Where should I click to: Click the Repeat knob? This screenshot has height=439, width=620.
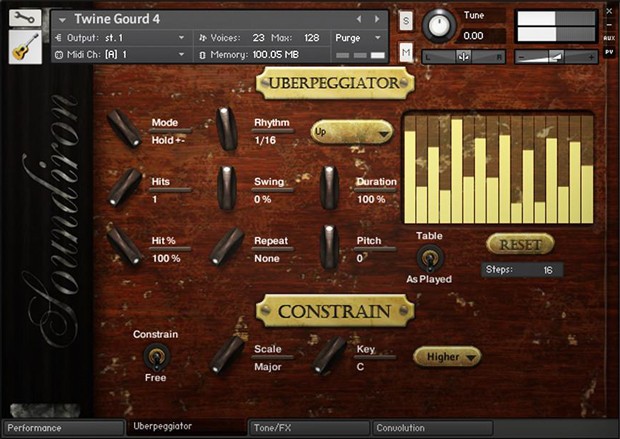tap(227, 246)
